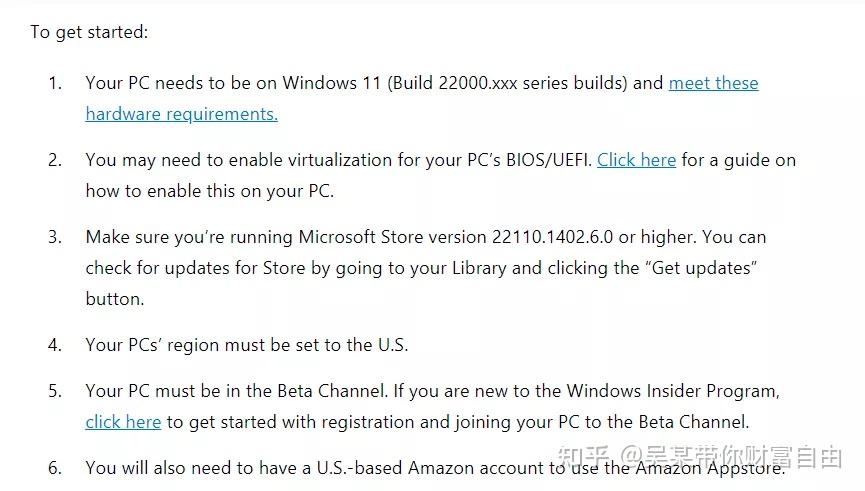Screen dimensions: 865x491
Task: Click the sentence about the PC's region
Action: [246, 345]
